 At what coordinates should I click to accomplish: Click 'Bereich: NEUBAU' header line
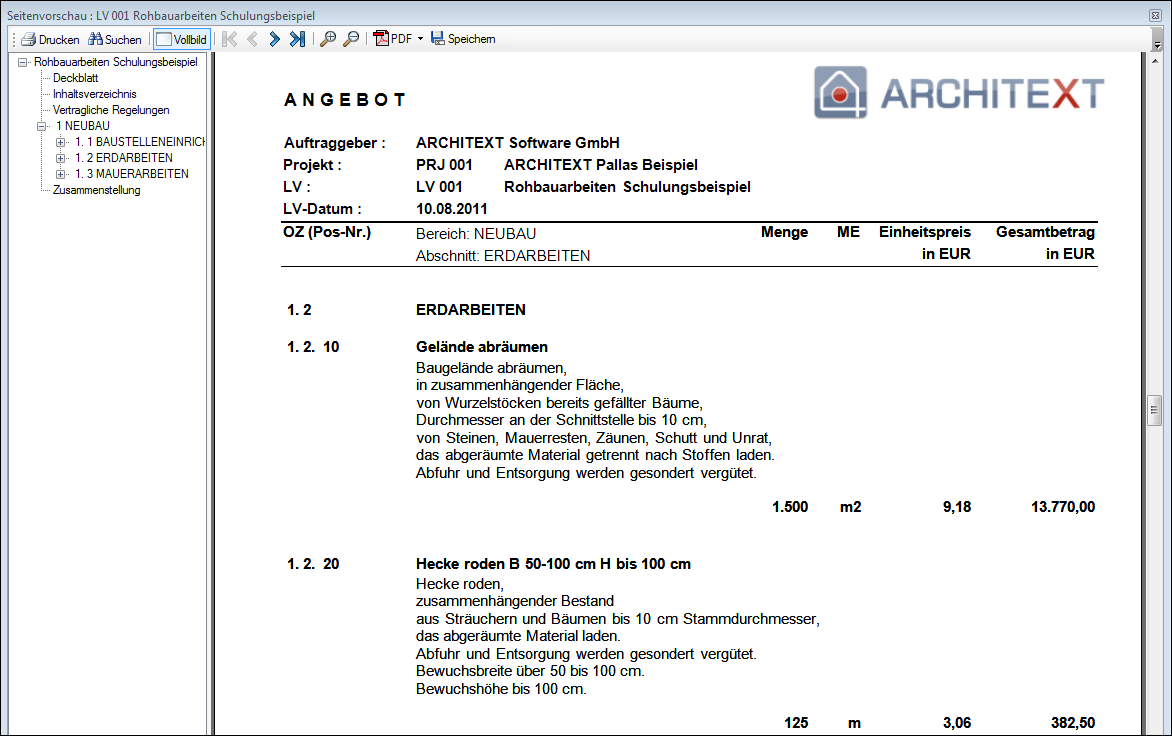point(476,234)
